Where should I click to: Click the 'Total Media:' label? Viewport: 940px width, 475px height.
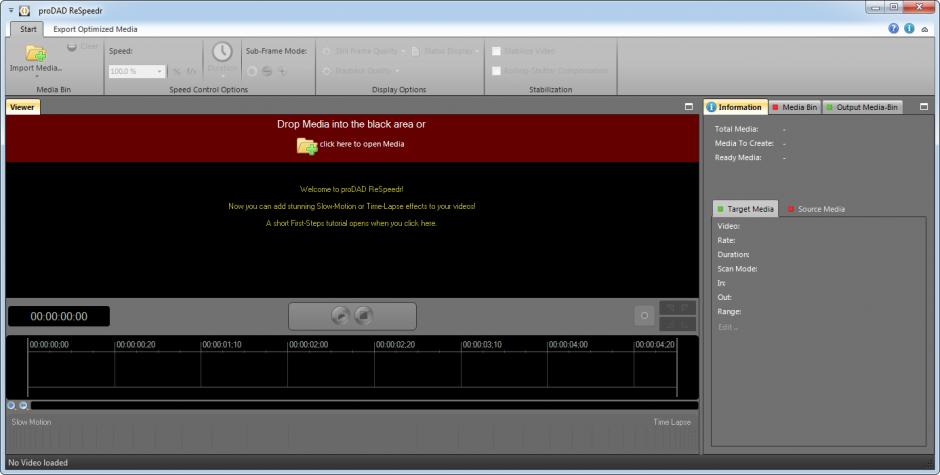pyautogui.click(x=736, y=129)
